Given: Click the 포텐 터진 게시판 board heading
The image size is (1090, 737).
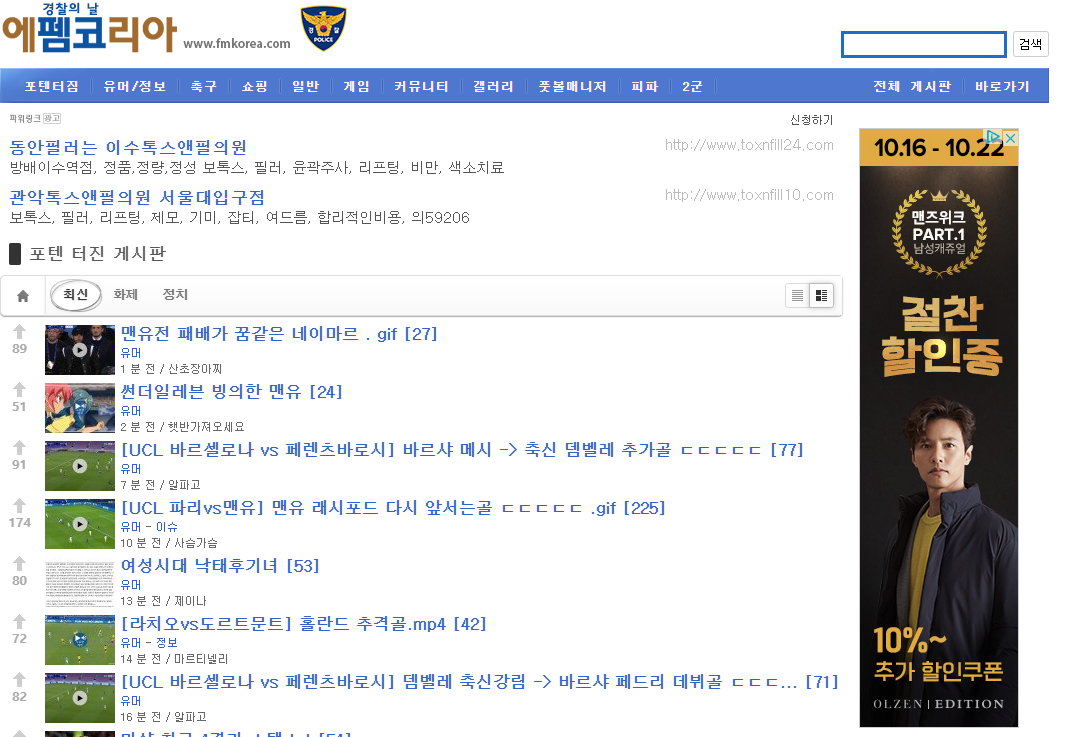Looking at the screenshot, I should [x=97, y=254].
